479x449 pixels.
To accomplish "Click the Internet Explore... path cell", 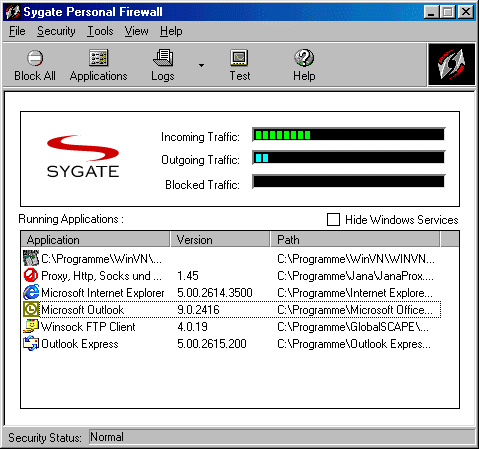I will coord(355,293).
